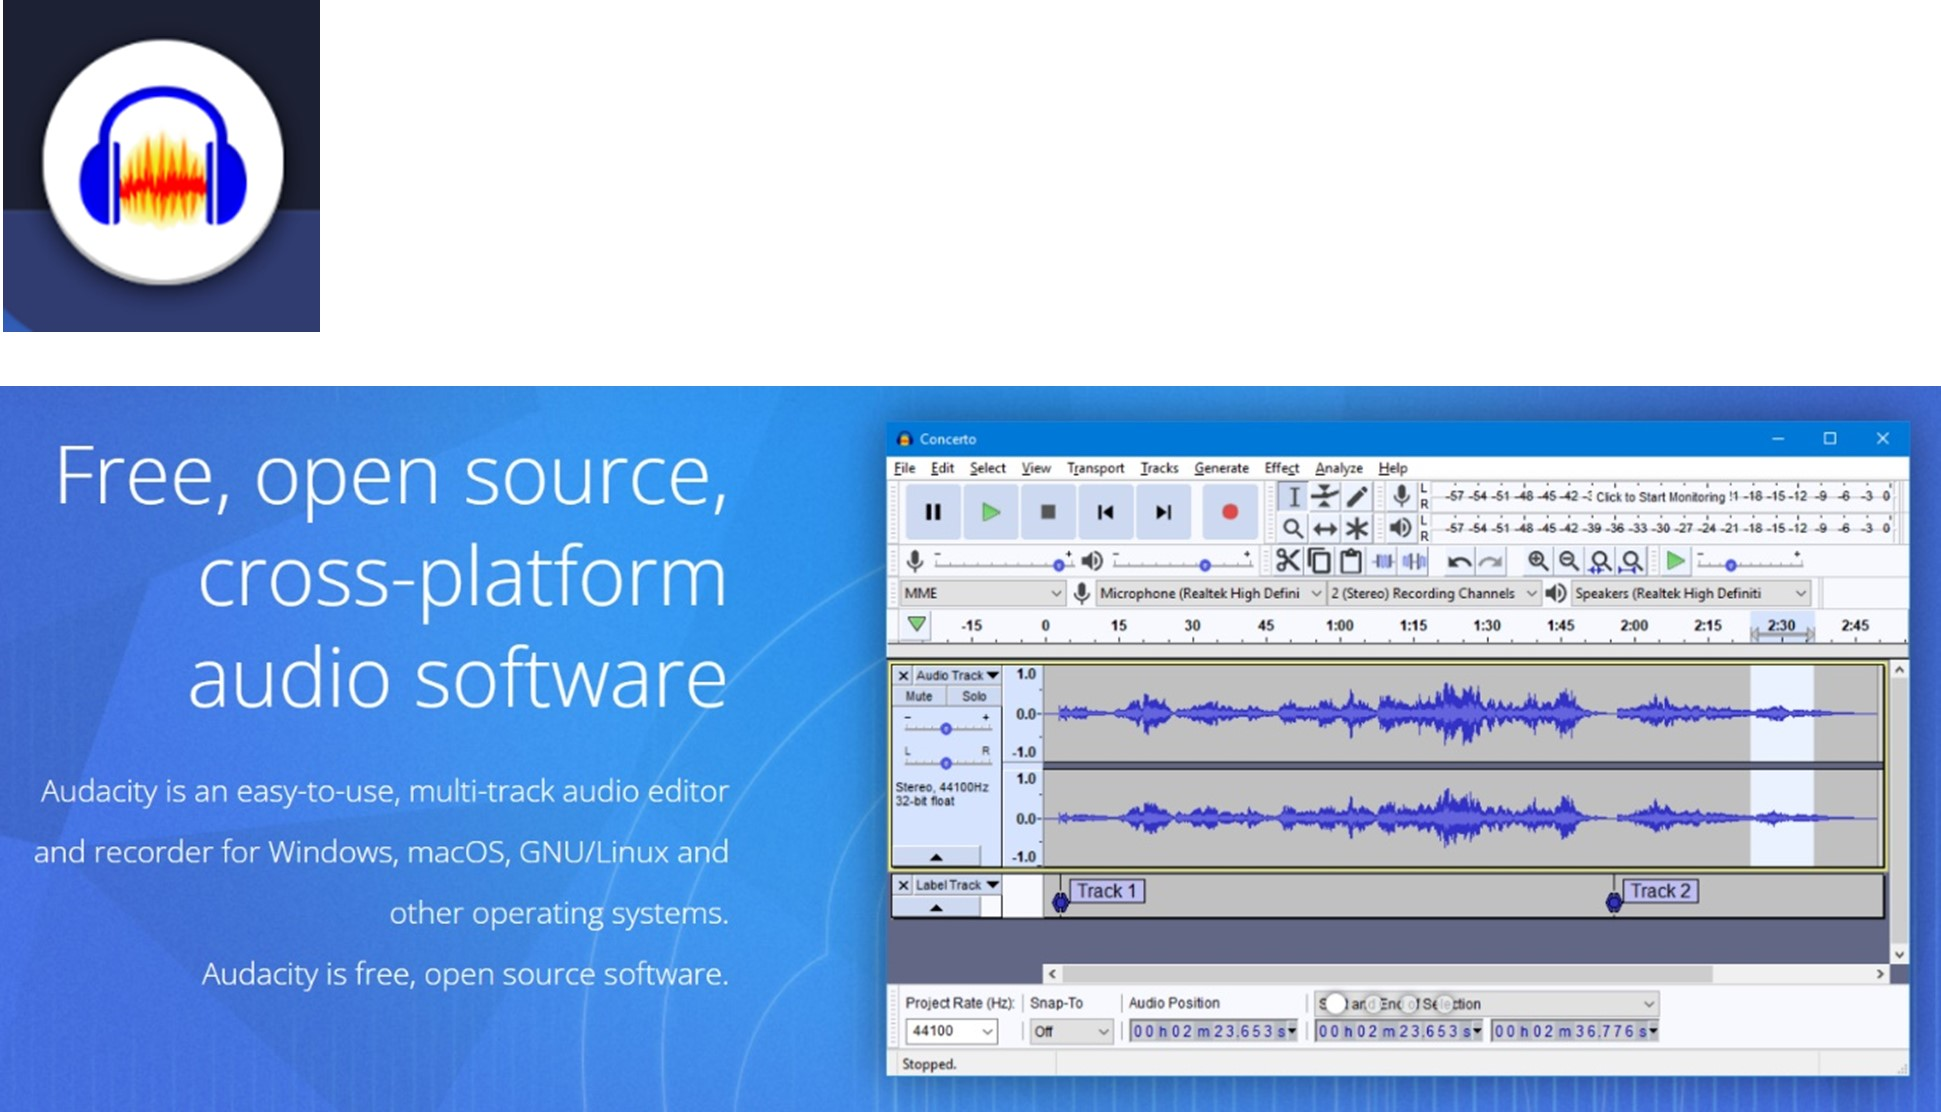The width and height of the screenshot is (1941, 1112).
Task: Click the horizontal scrollbar right arrow
Action: [x=1880, y=973]
